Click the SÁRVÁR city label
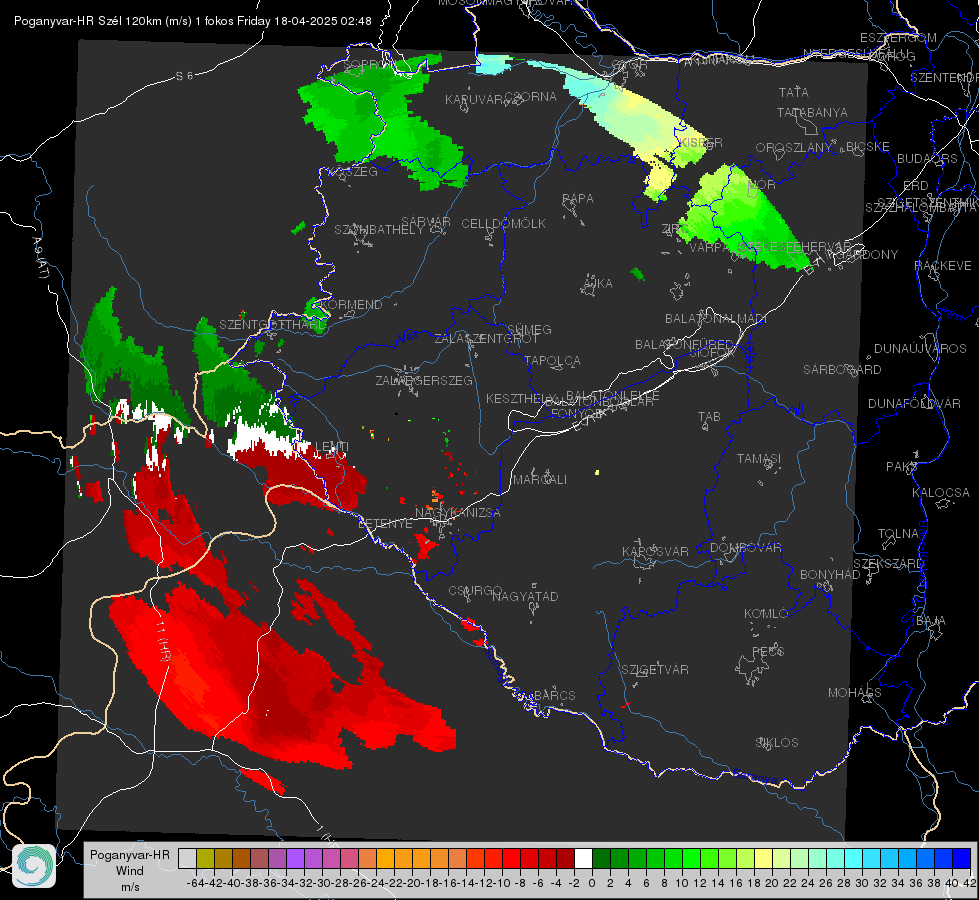 (x=426, y=222)
